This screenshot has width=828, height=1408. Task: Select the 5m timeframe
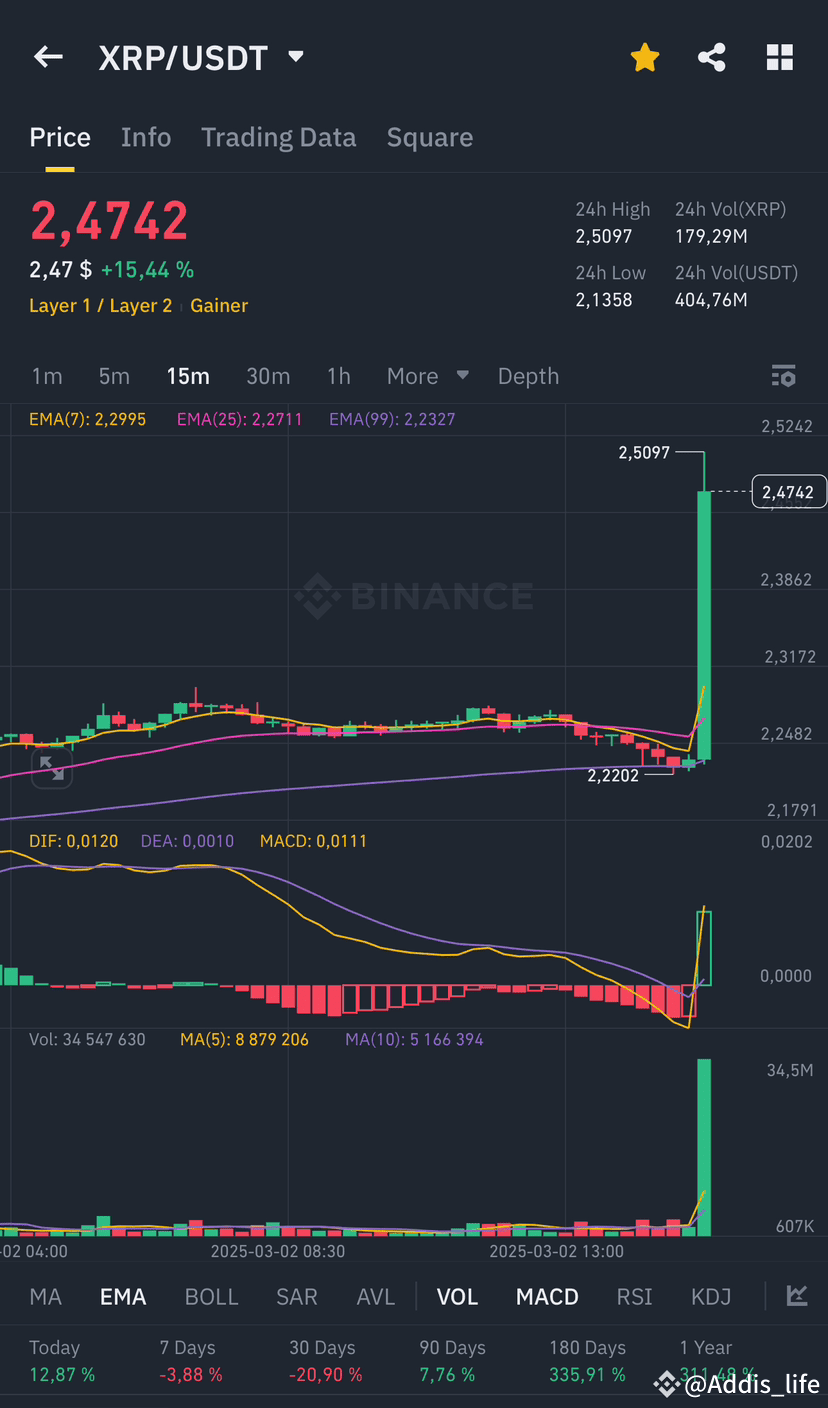click(114, 376)
